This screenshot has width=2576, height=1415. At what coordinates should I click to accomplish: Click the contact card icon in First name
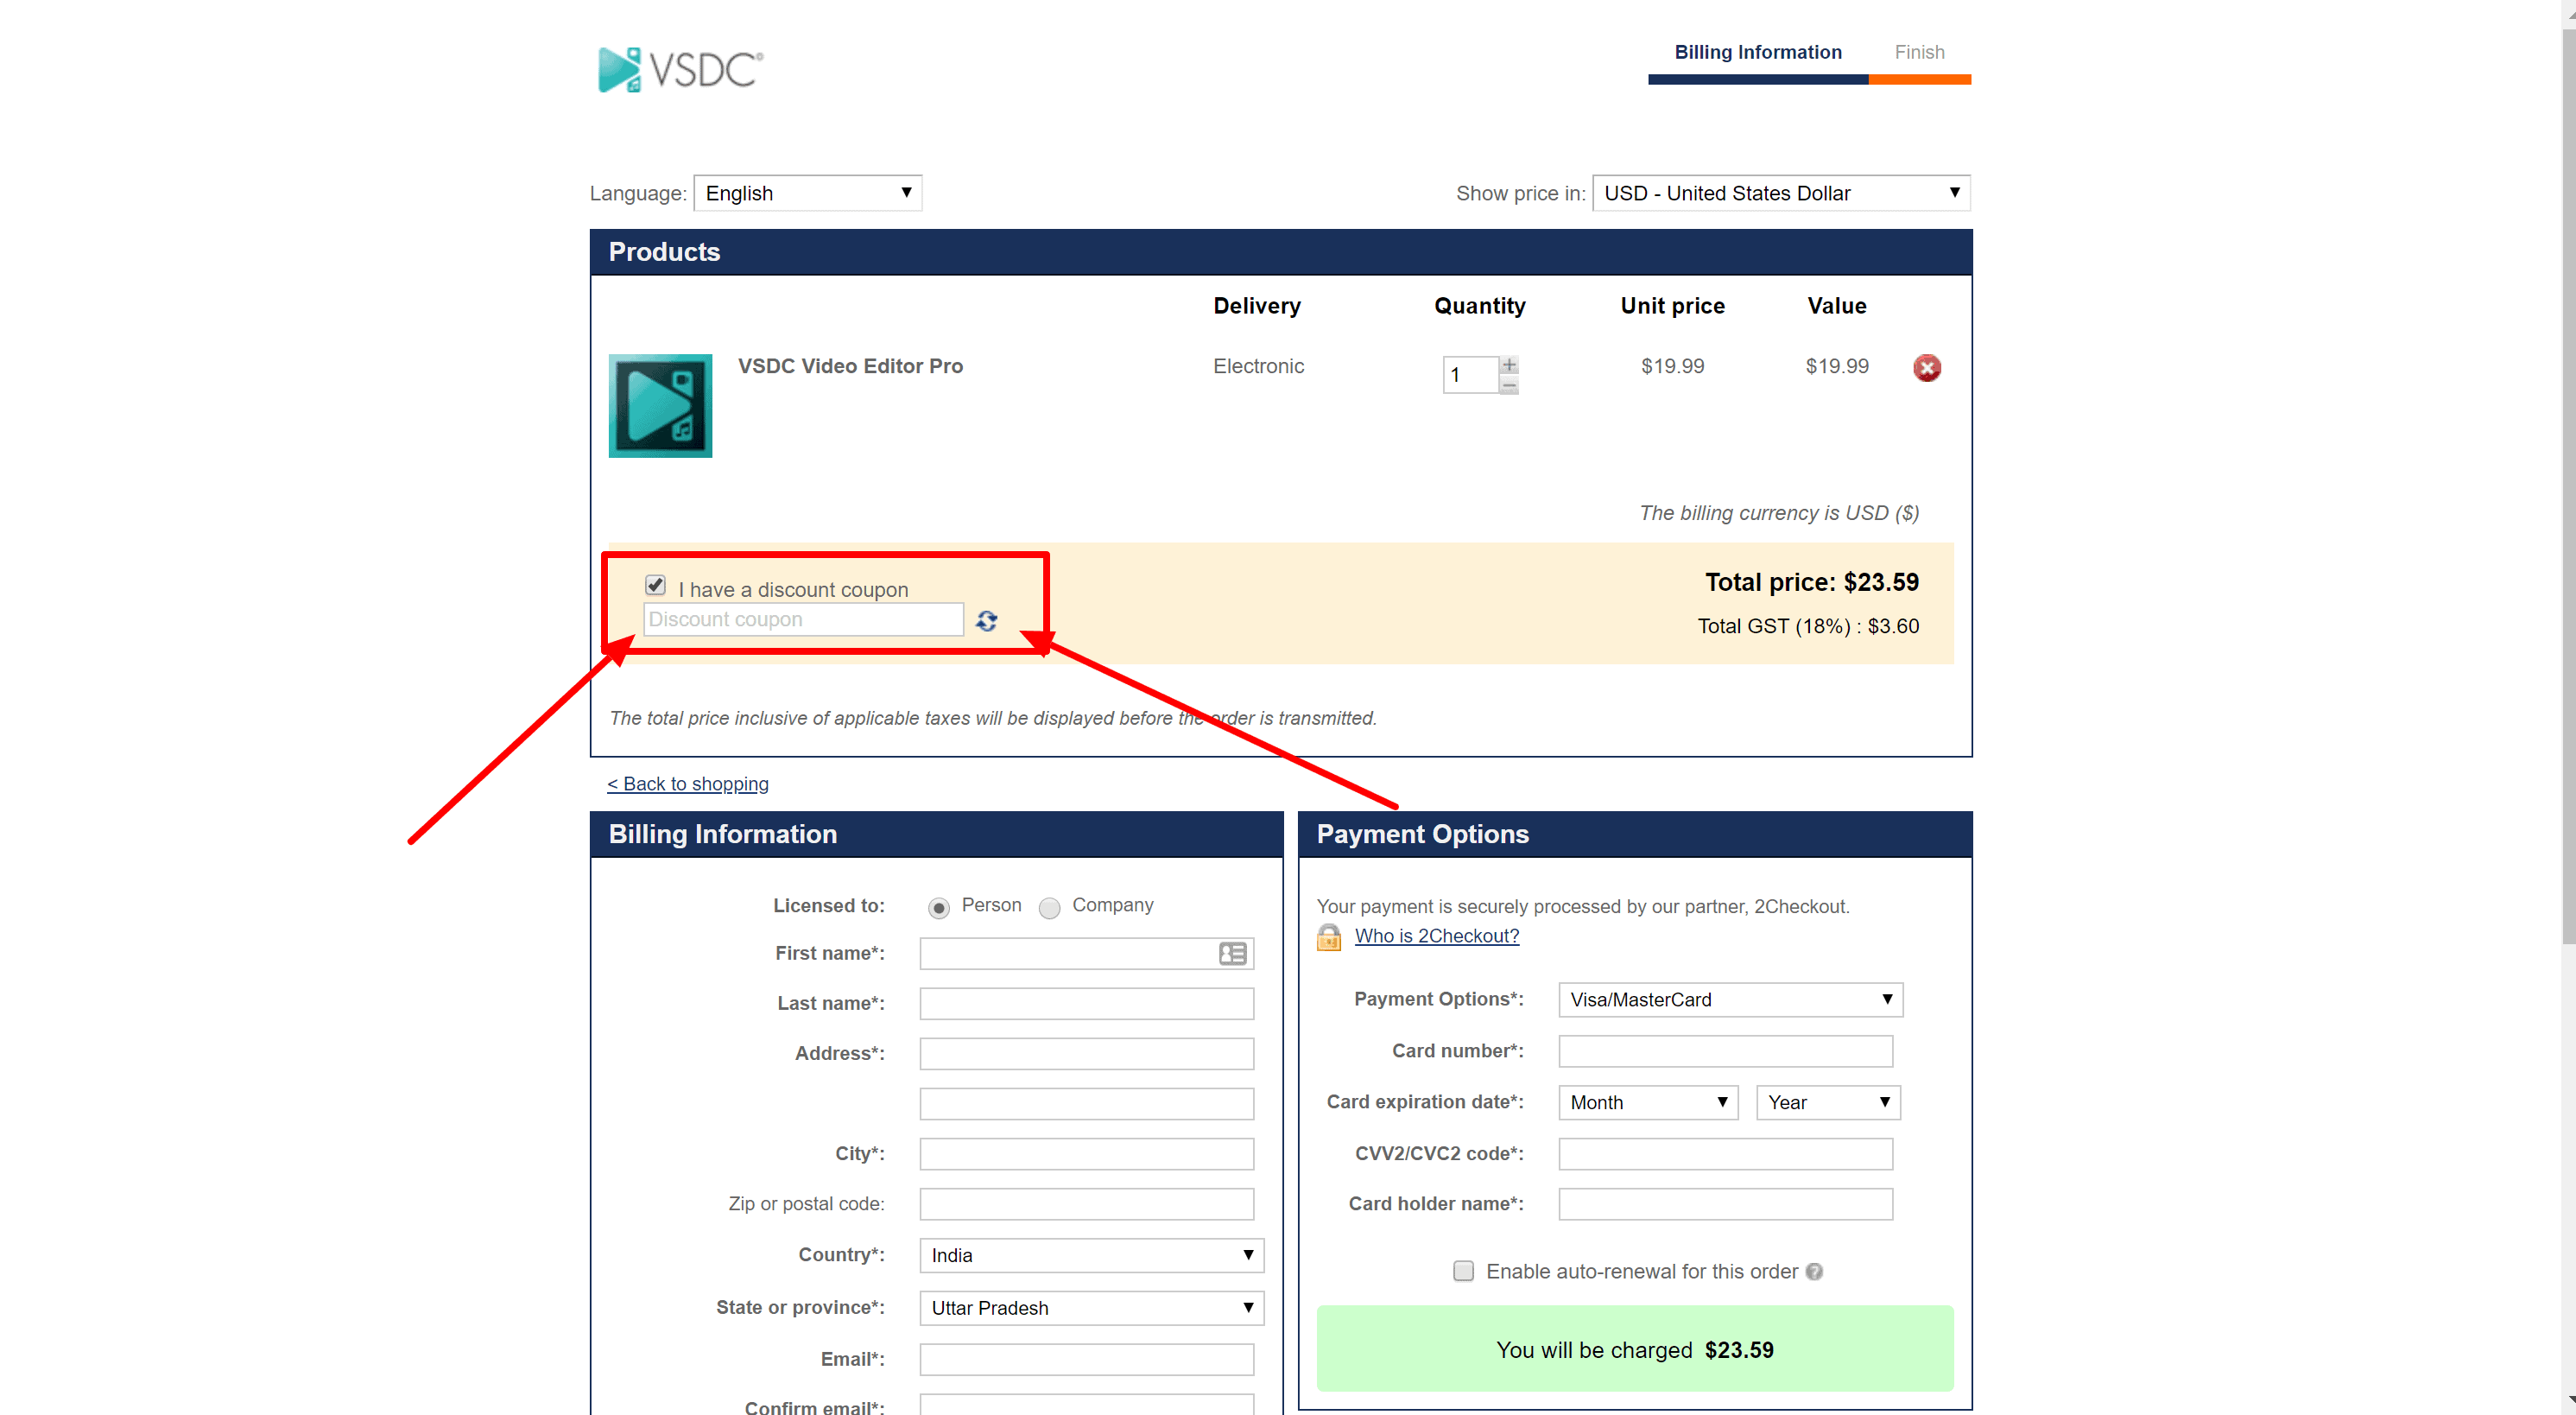pyautogui.click(x=1232, y=953)
